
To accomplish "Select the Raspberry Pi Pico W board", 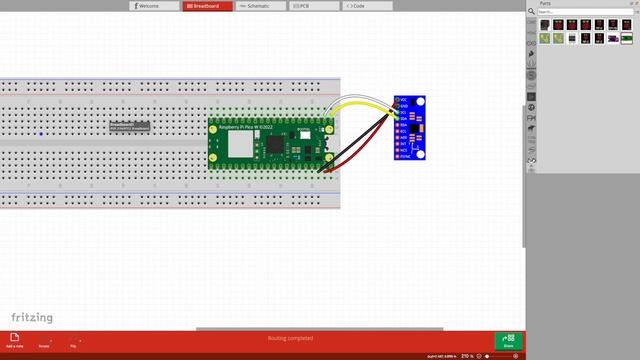I will point(271,144).
